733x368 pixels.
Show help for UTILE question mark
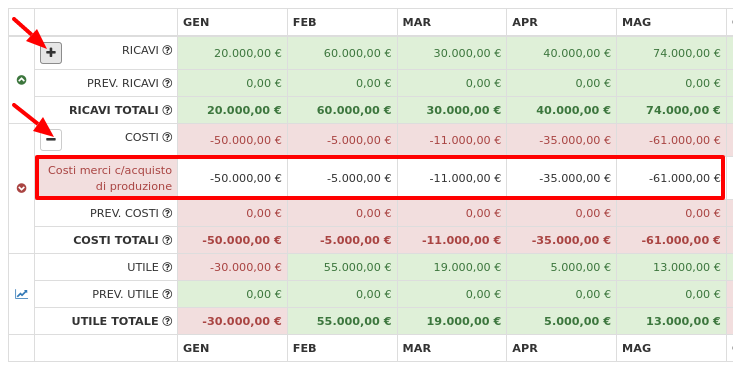pos(167,267)
